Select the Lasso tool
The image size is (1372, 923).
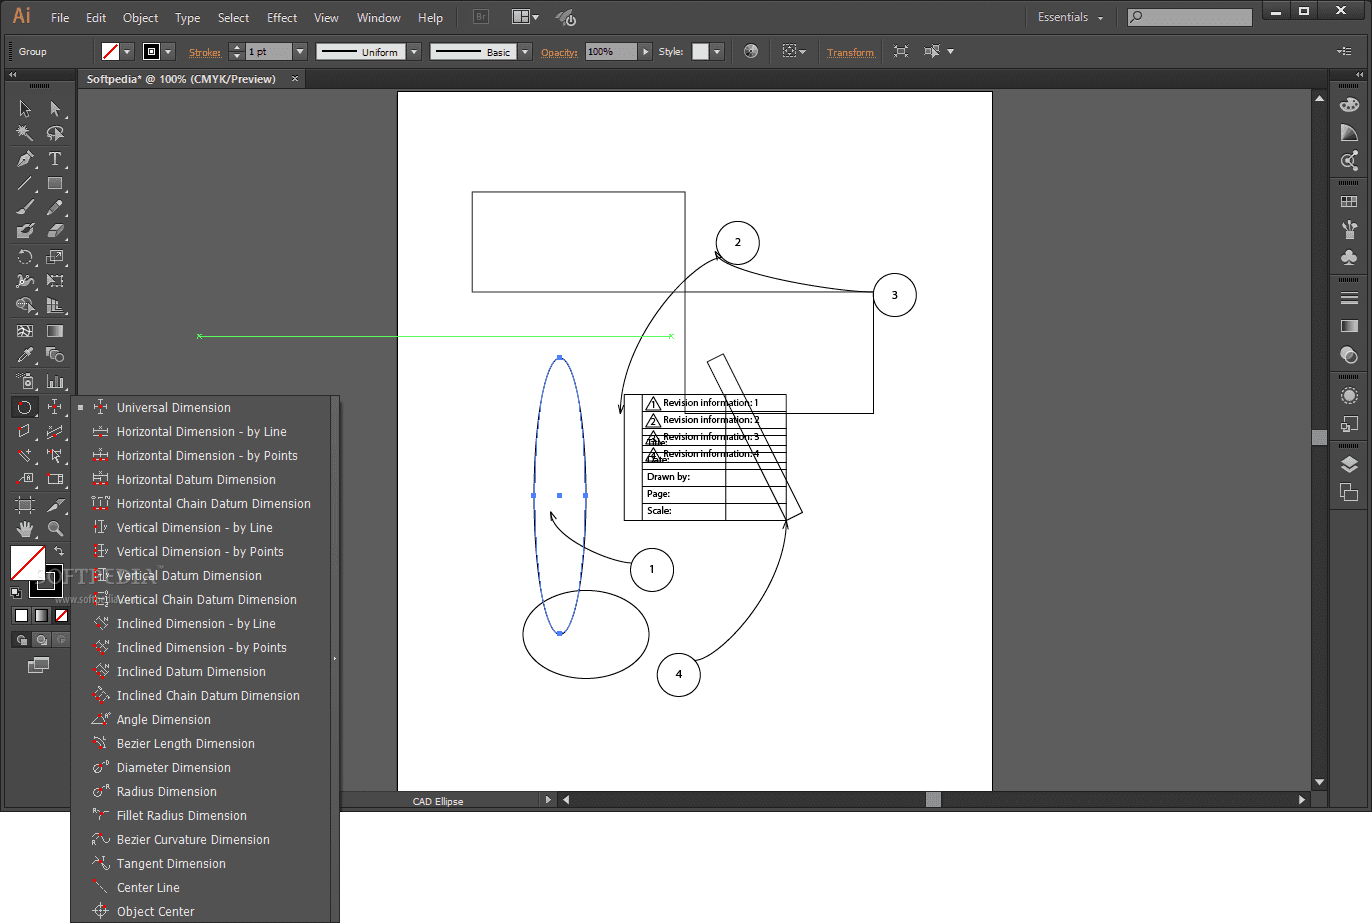coord(55,133)
